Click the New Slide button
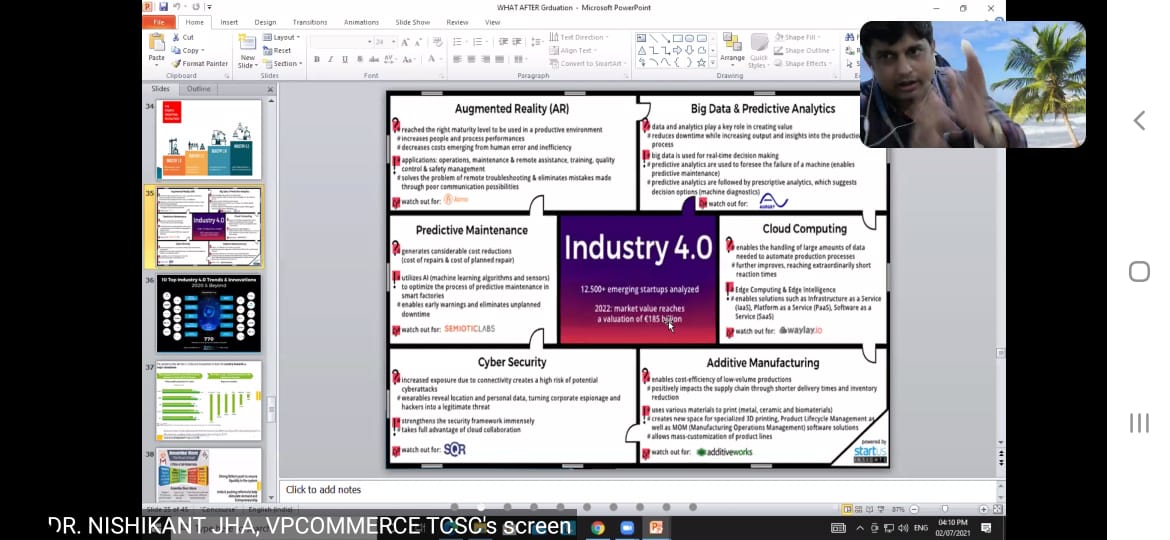Image resolution: width=1170 pixels, height=540 pixels. (247, 50)
